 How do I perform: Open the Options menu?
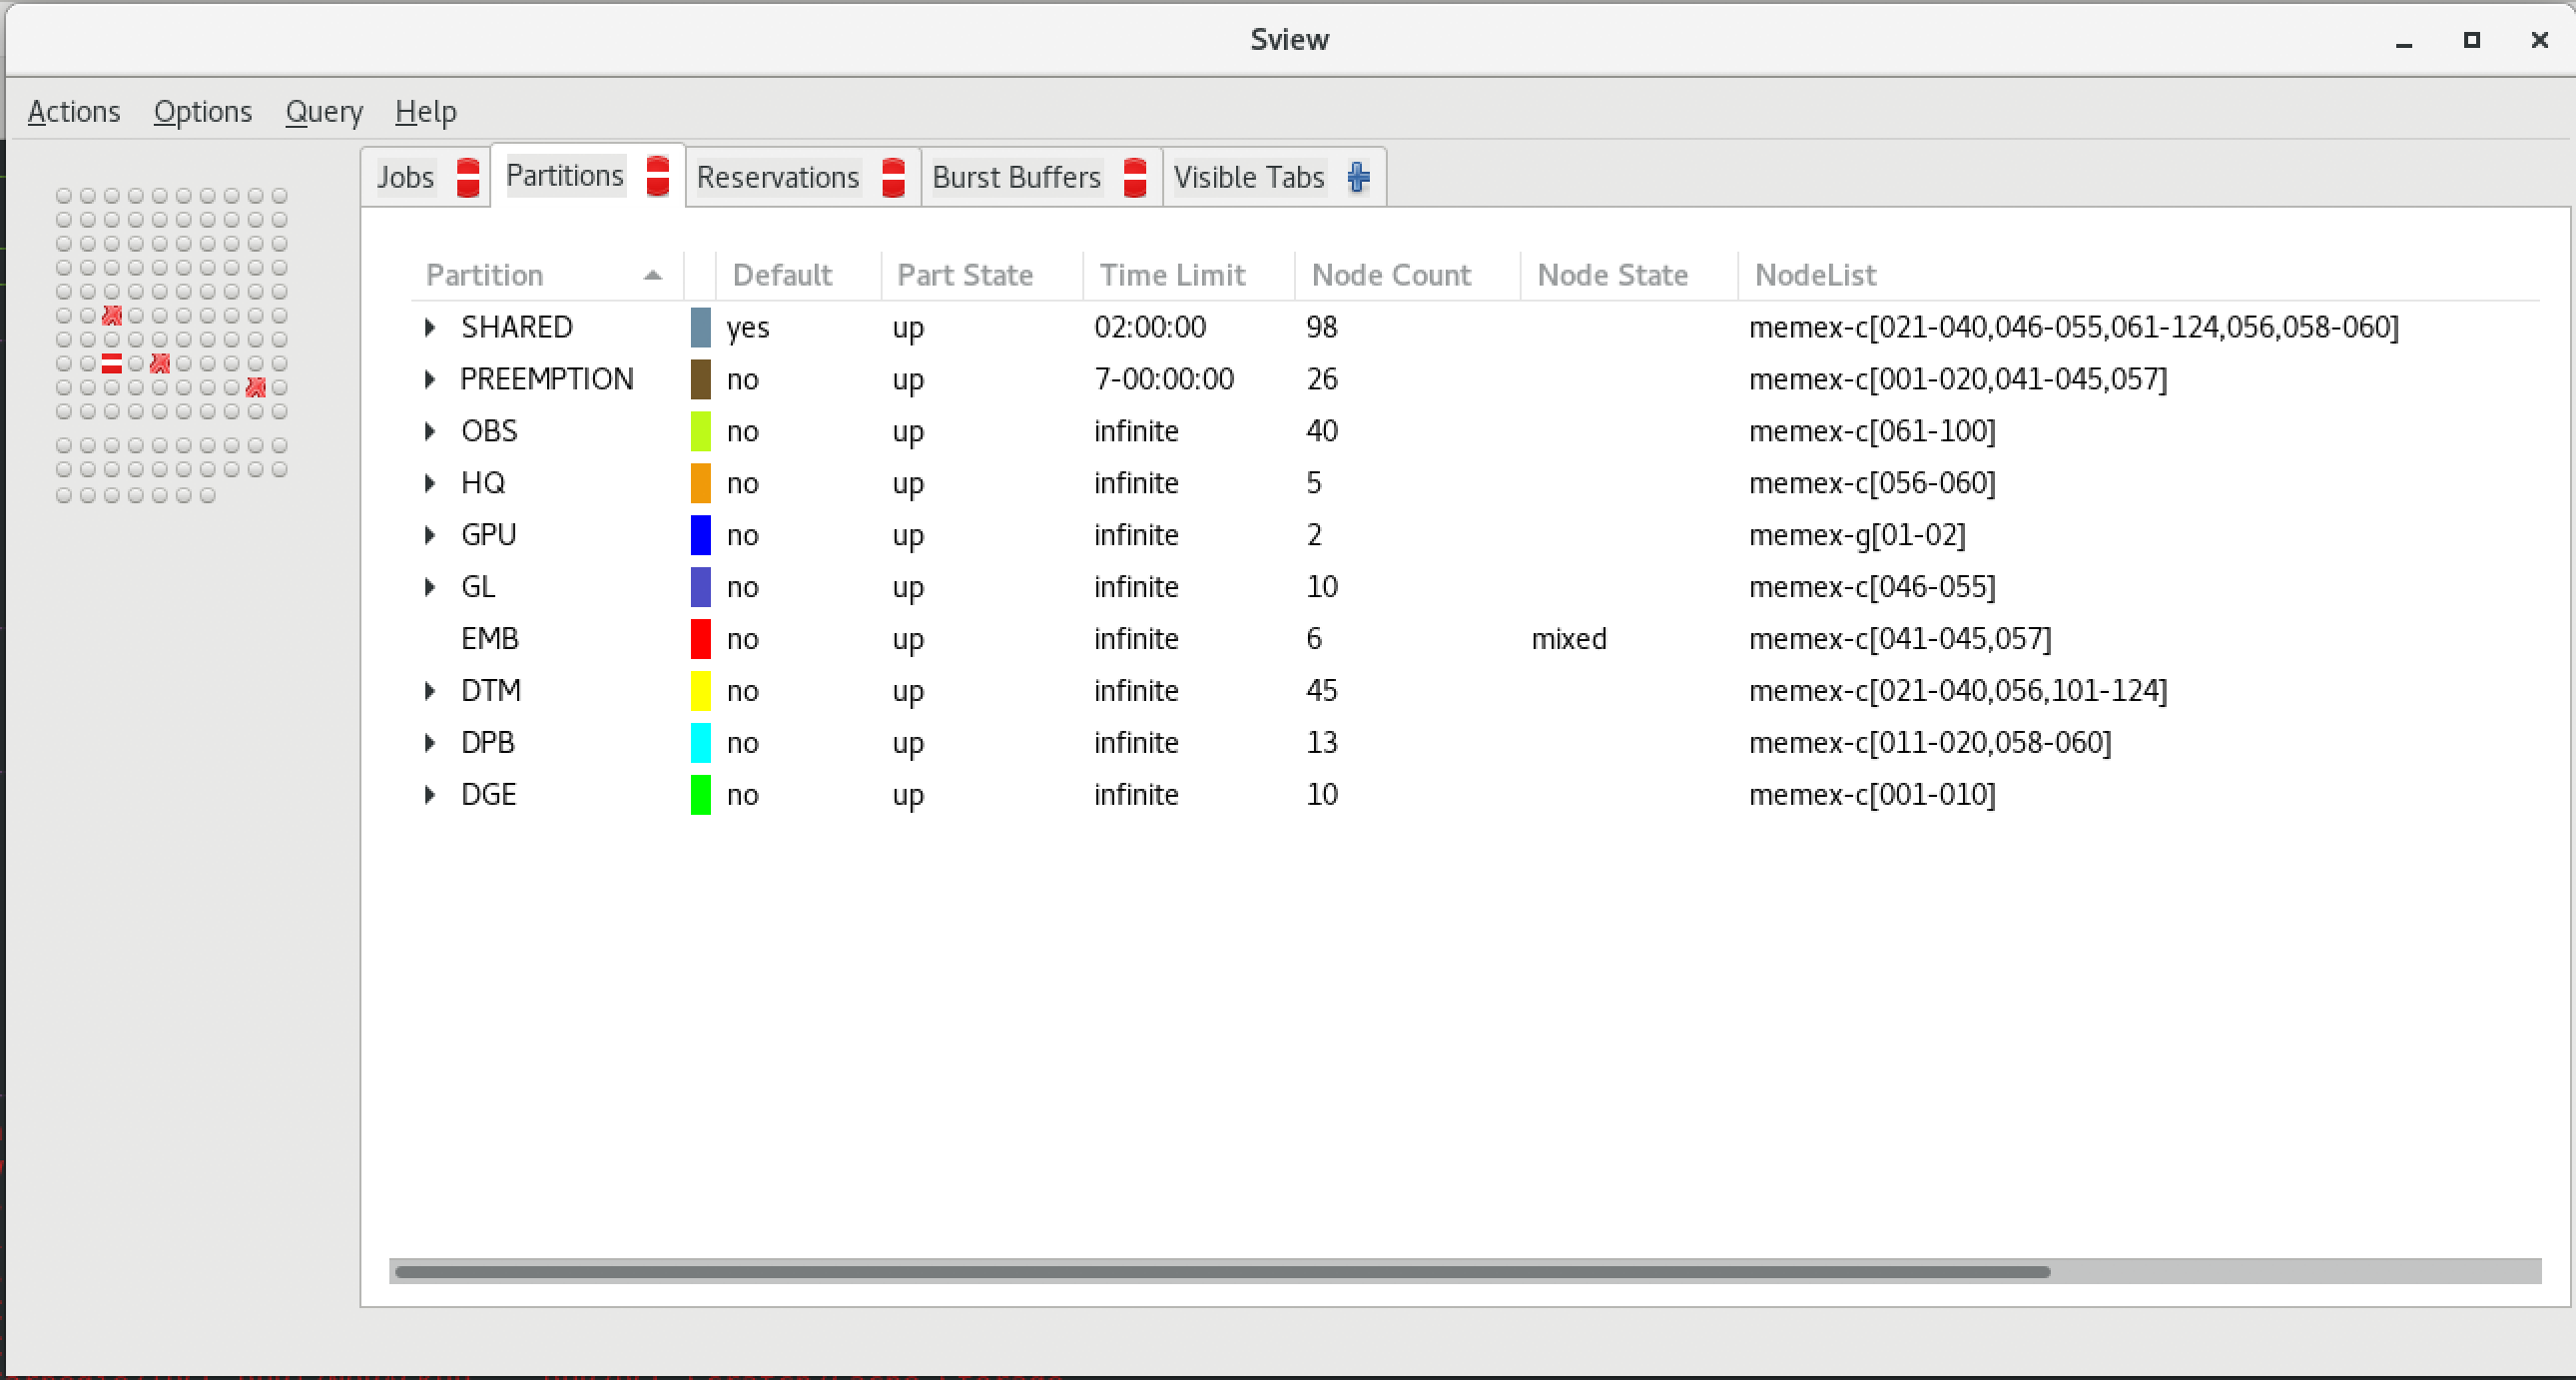203,111
